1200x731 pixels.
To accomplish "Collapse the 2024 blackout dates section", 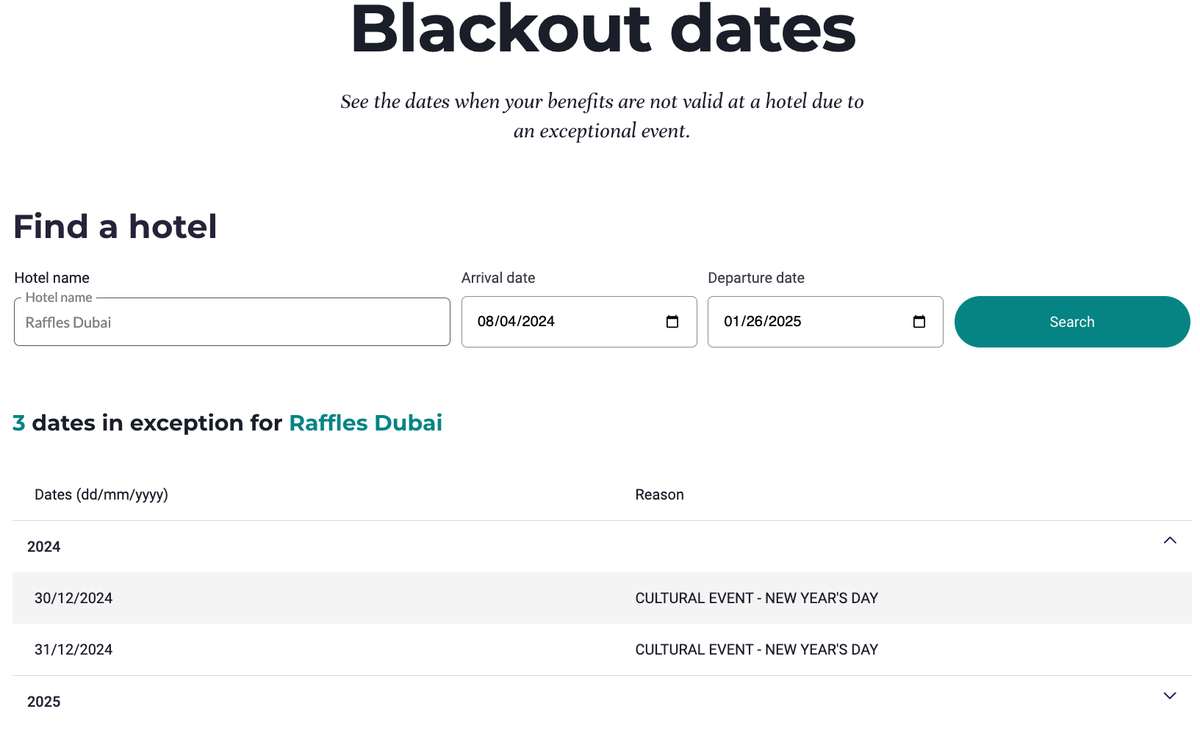I will (1169, 540).
